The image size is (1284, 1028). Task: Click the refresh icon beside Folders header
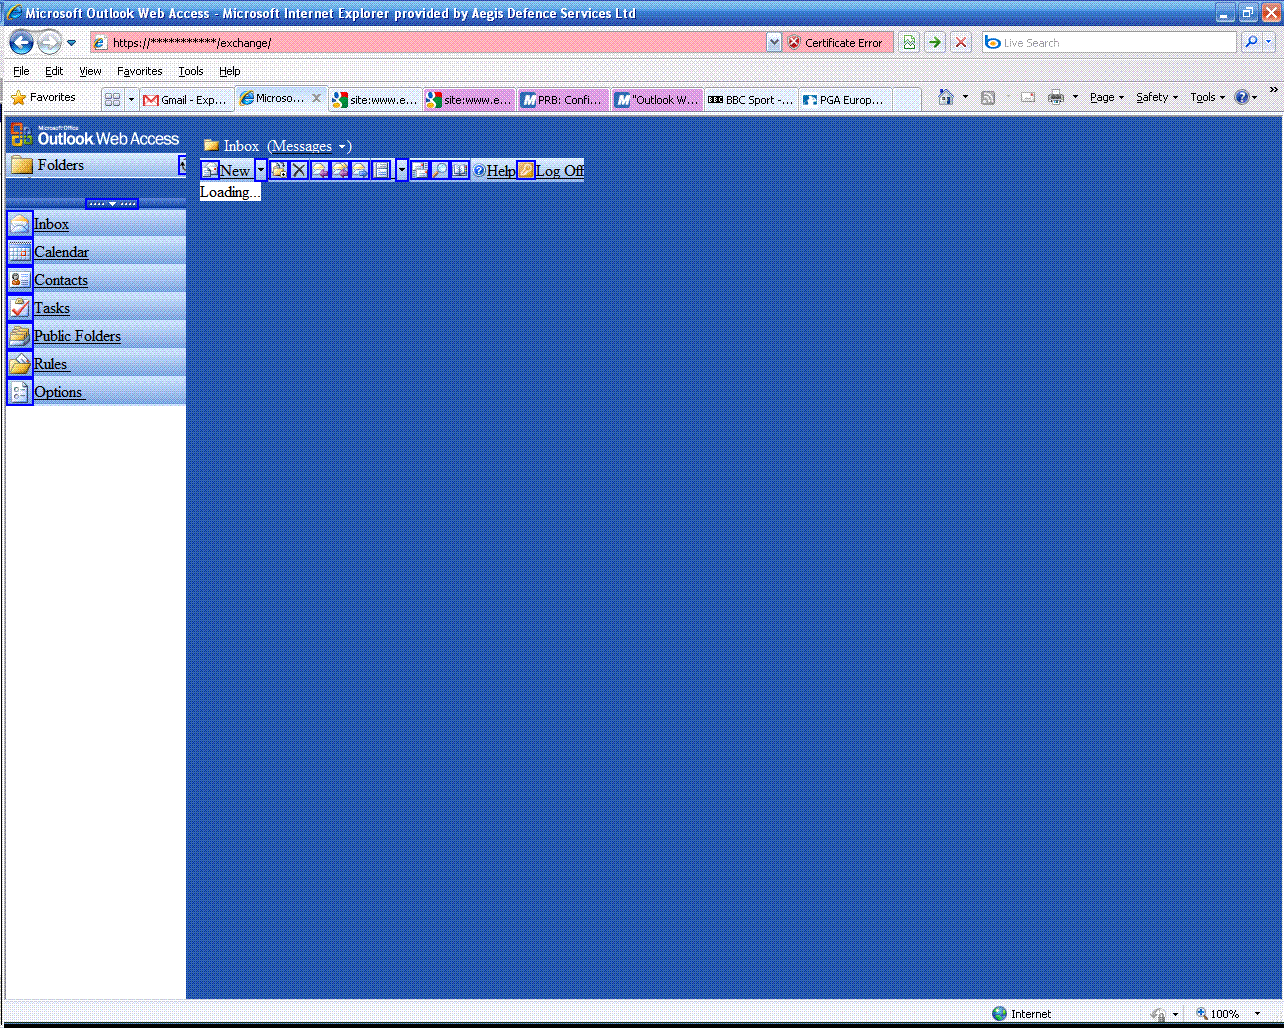(182, 165)
